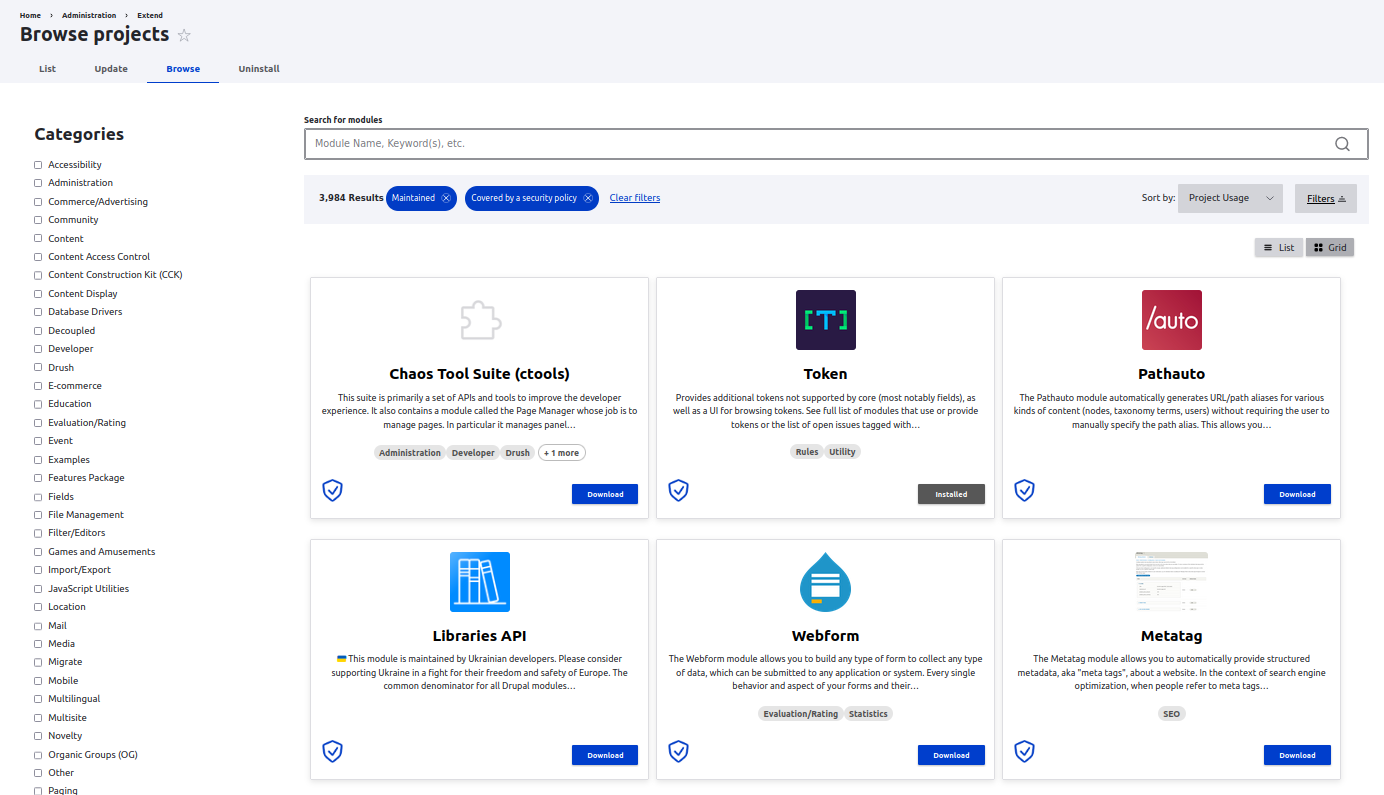Click the search magnifier icon
This screenshot has width=1384, height=795.
pos(1342,144)
